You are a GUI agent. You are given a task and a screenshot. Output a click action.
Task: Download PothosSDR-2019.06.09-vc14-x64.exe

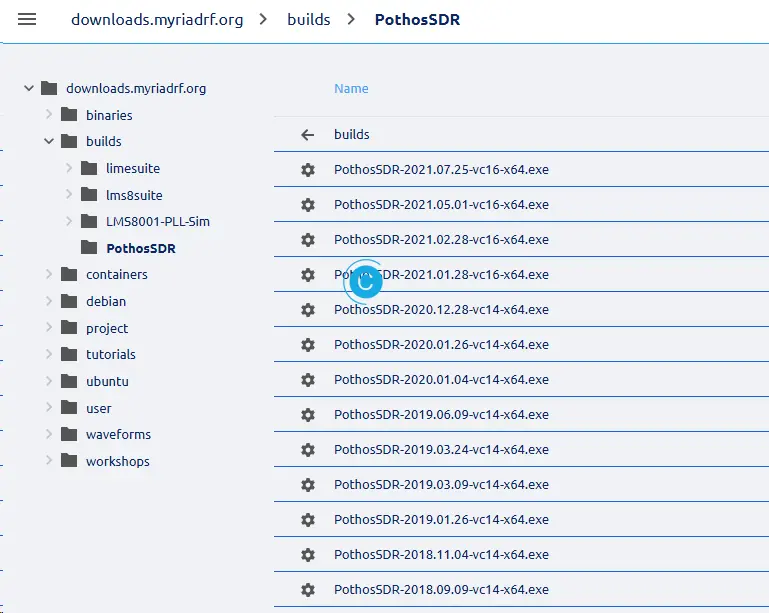pyautogui.click(x=441, y=415)
